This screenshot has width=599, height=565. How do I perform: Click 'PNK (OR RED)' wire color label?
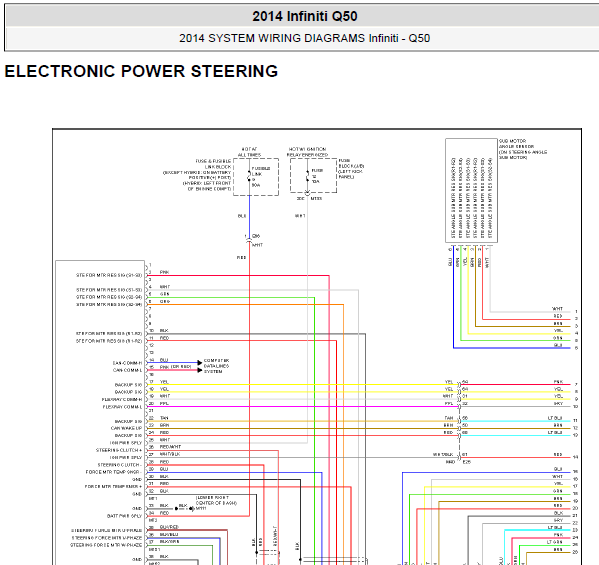tap(176, 367)
